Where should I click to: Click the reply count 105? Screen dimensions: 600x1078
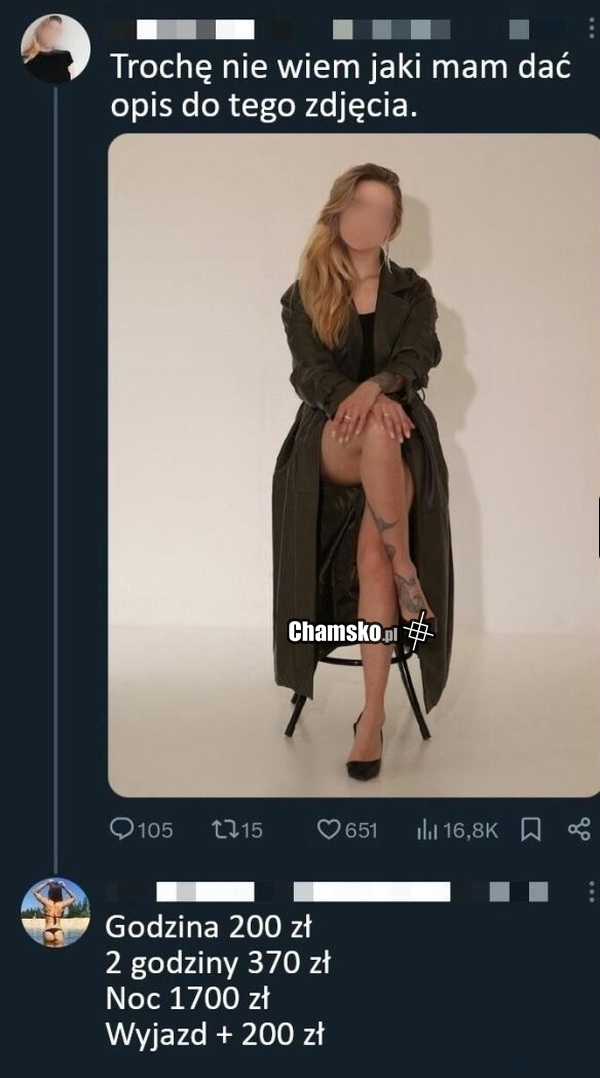[154, 830]
